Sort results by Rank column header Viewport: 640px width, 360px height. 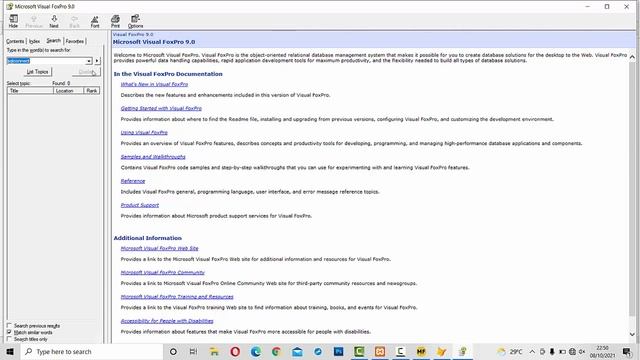pos(92,91)
